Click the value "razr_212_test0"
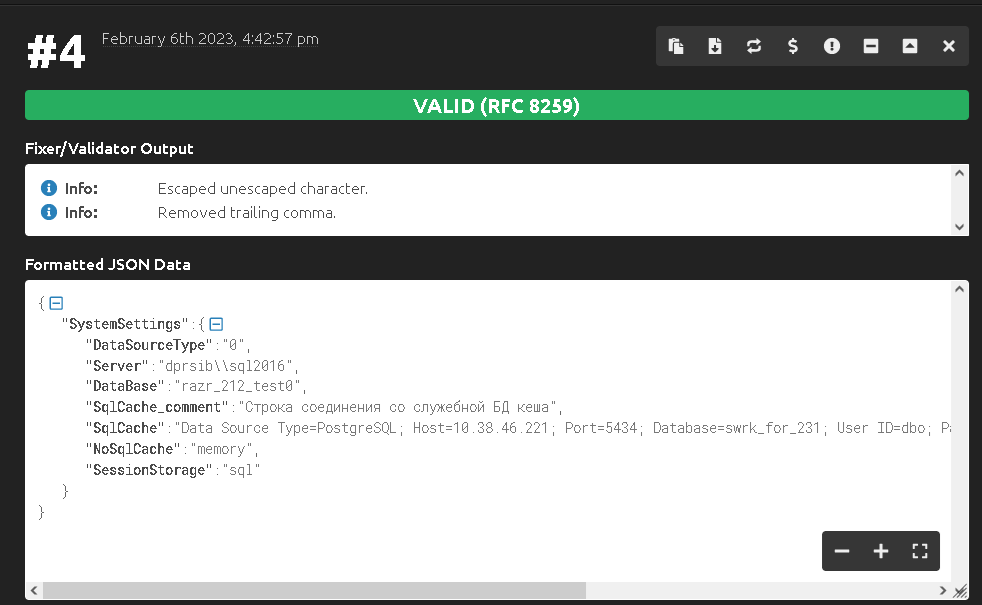This screenshot has height=605, width=982. pyautogui.click(x=237, y=386)
